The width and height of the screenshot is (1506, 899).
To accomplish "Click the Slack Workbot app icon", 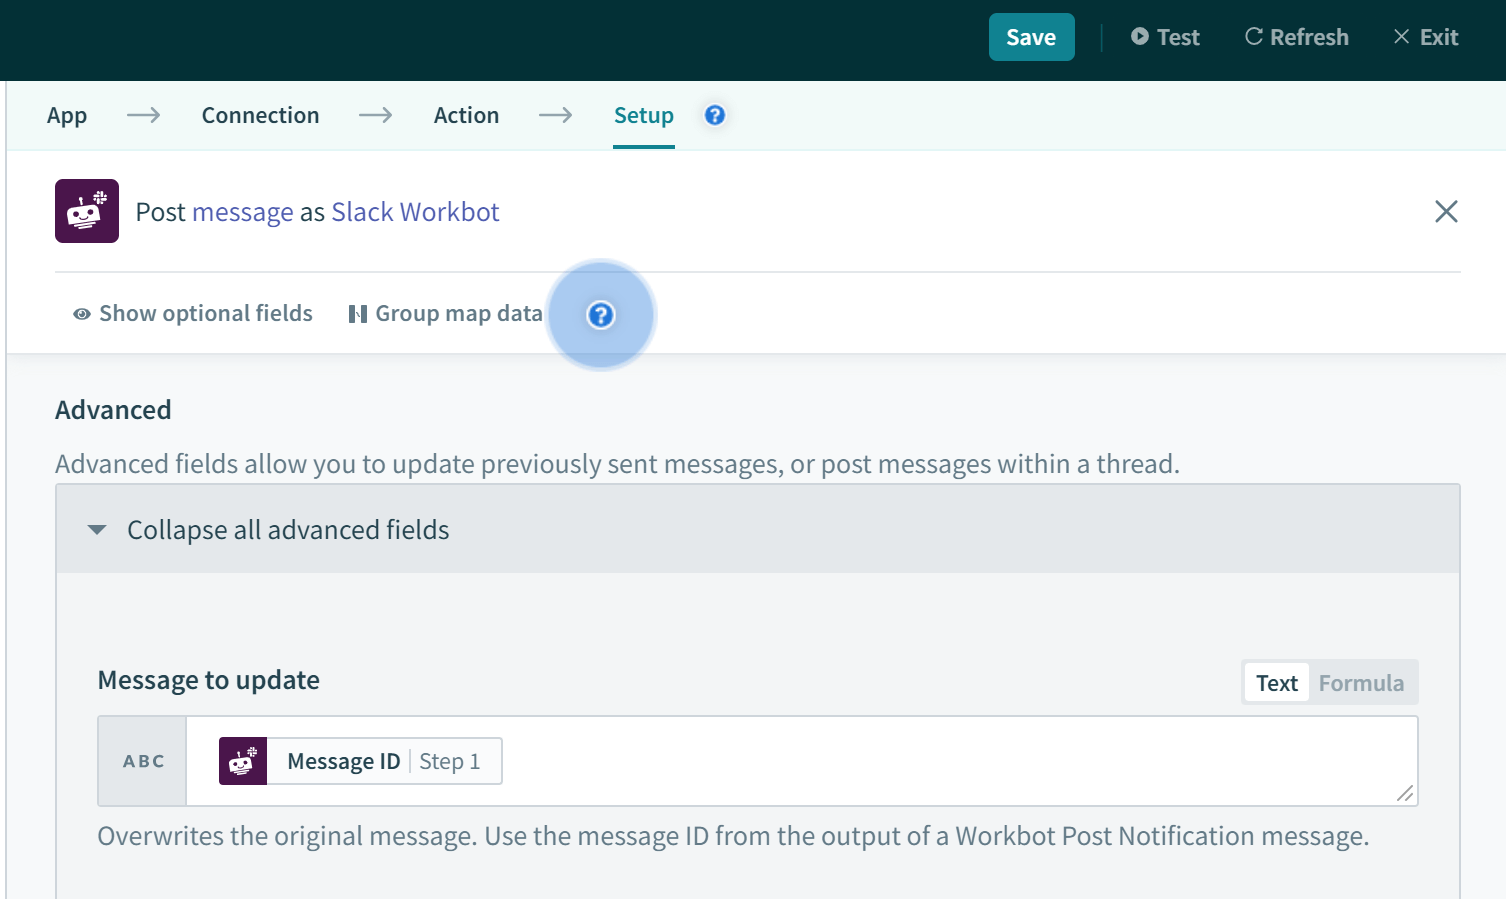I will coord(86,211).
